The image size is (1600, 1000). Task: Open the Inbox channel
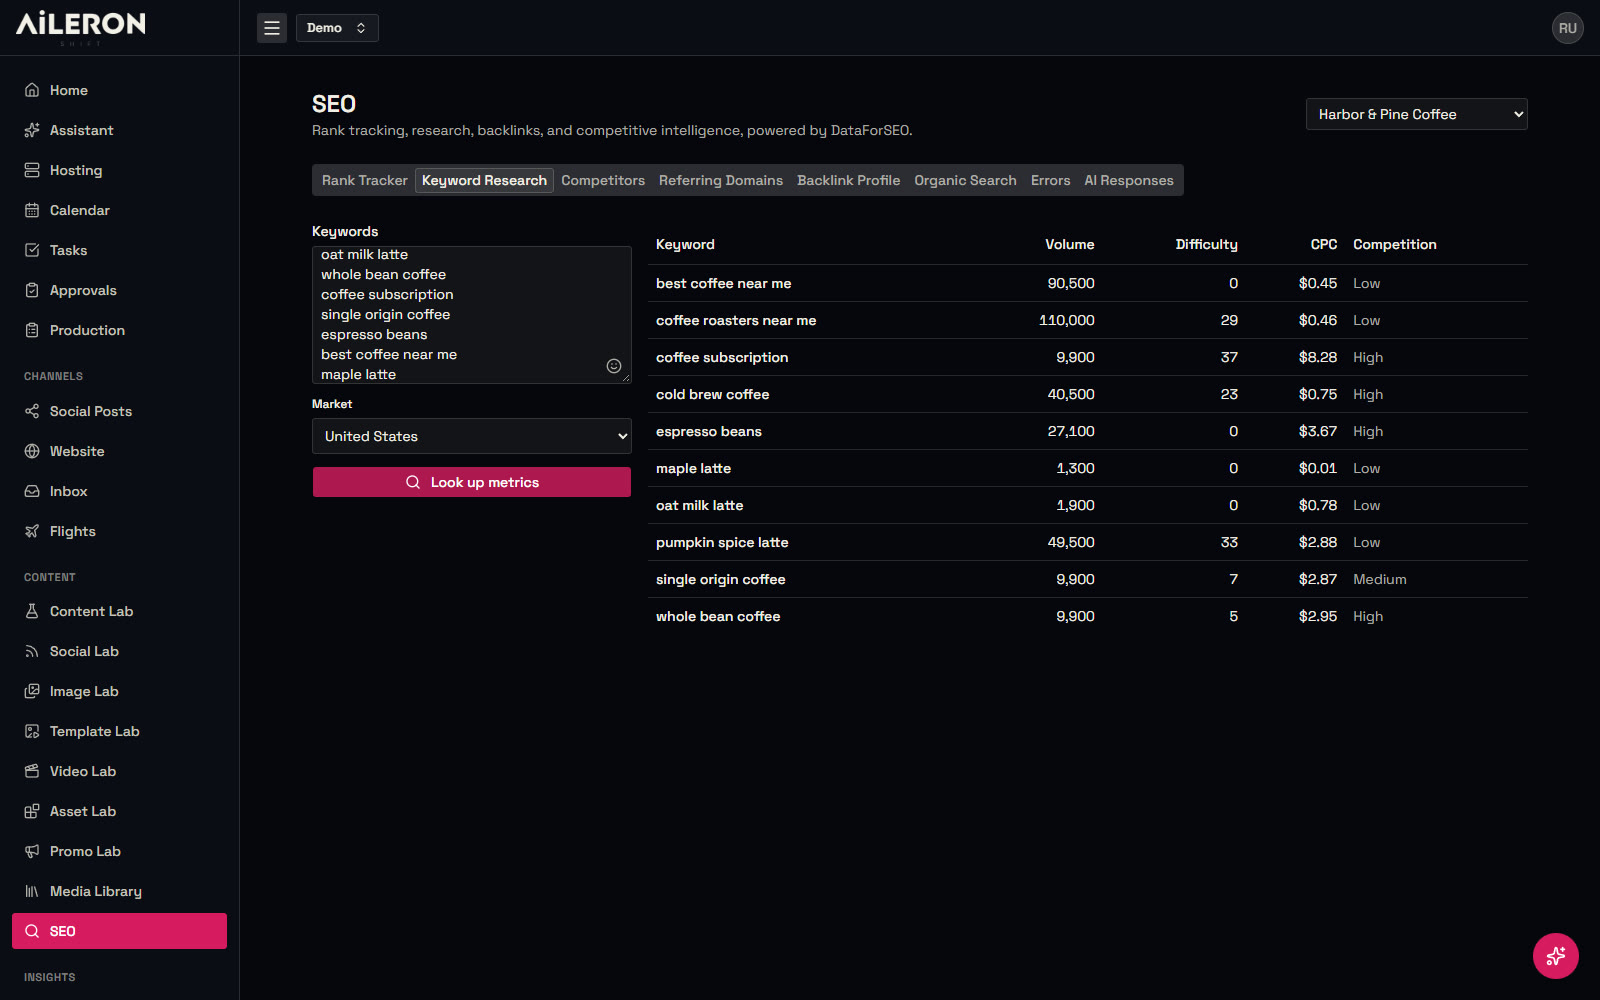click(x=119, y=491)
